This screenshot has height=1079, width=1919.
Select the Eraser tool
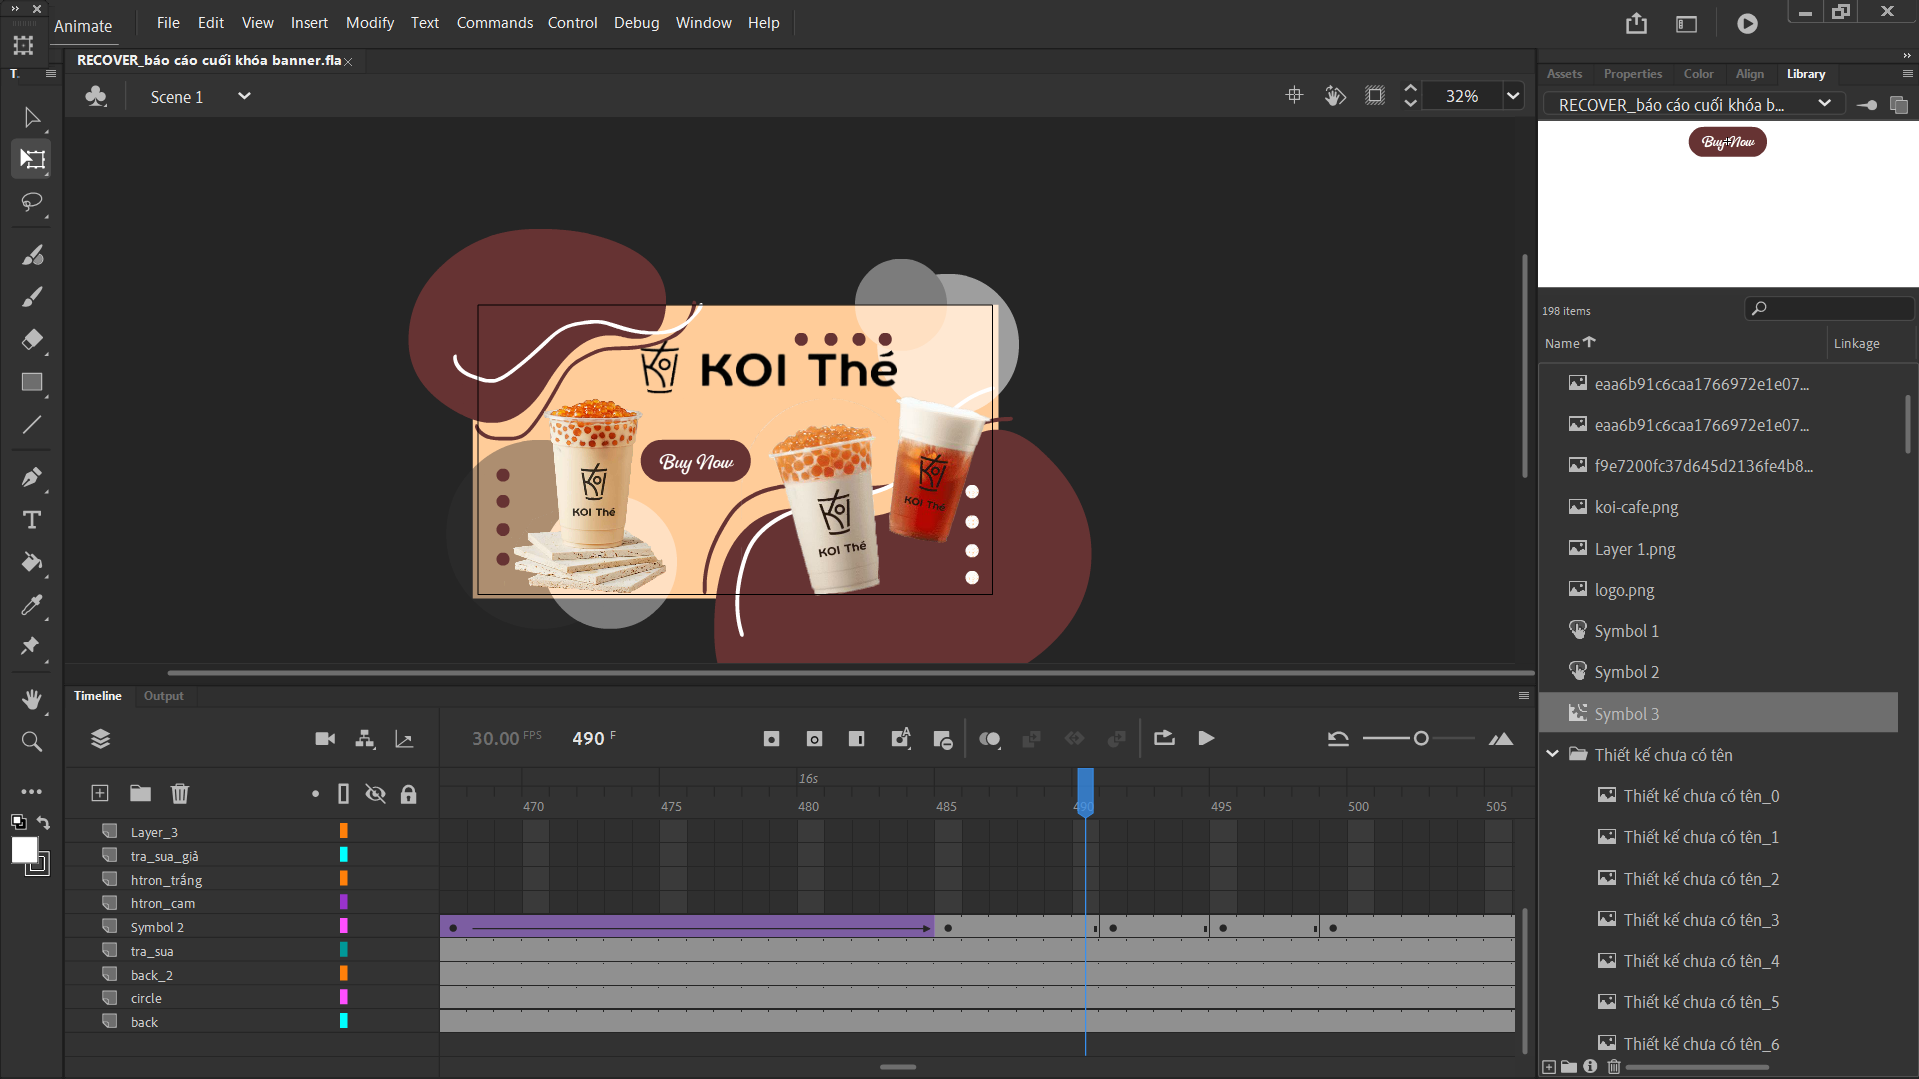pos(32,340)
